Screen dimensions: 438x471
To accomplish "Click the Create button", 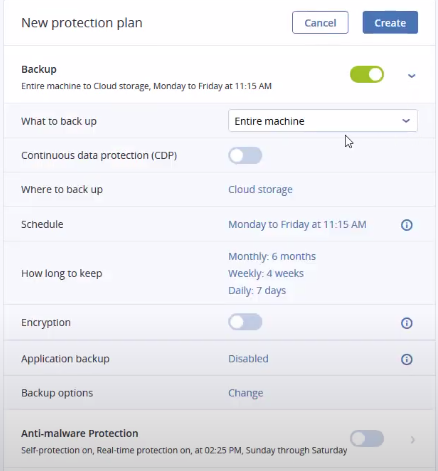I will click(390, 23).
